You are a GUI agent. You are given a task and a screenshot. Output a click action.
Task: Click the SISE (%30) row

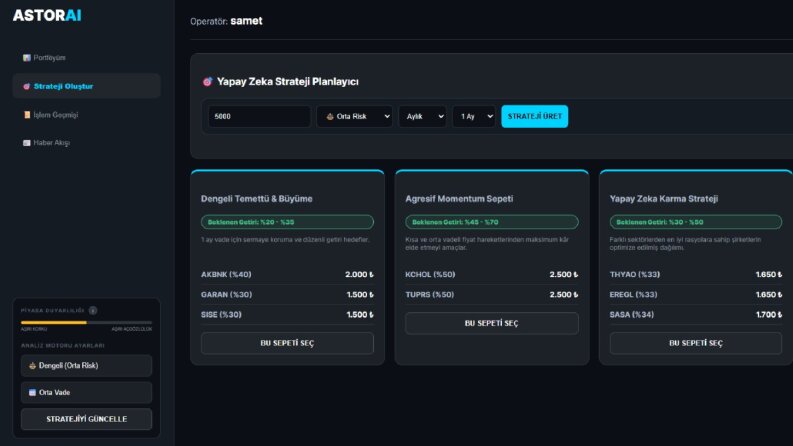(x=287, y=315)
